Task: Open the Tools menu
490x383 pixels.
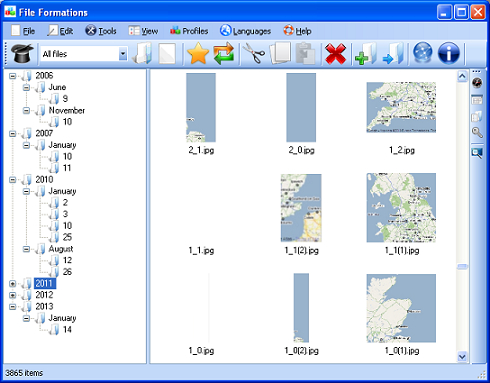Action: (101, 31)
